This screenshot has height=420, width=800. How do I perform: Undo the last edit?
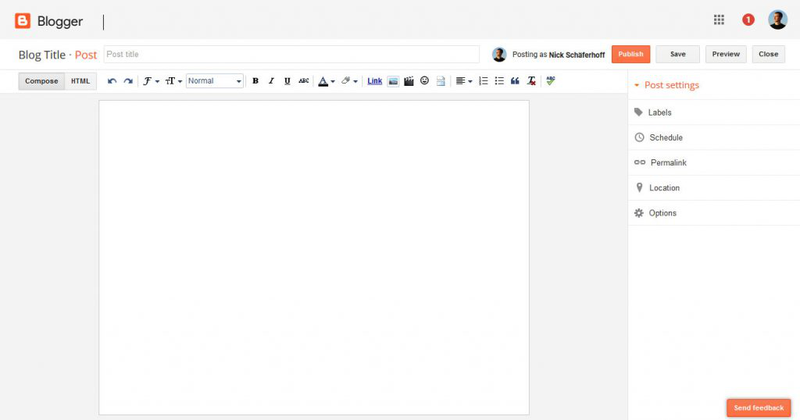tap(112, 81)
